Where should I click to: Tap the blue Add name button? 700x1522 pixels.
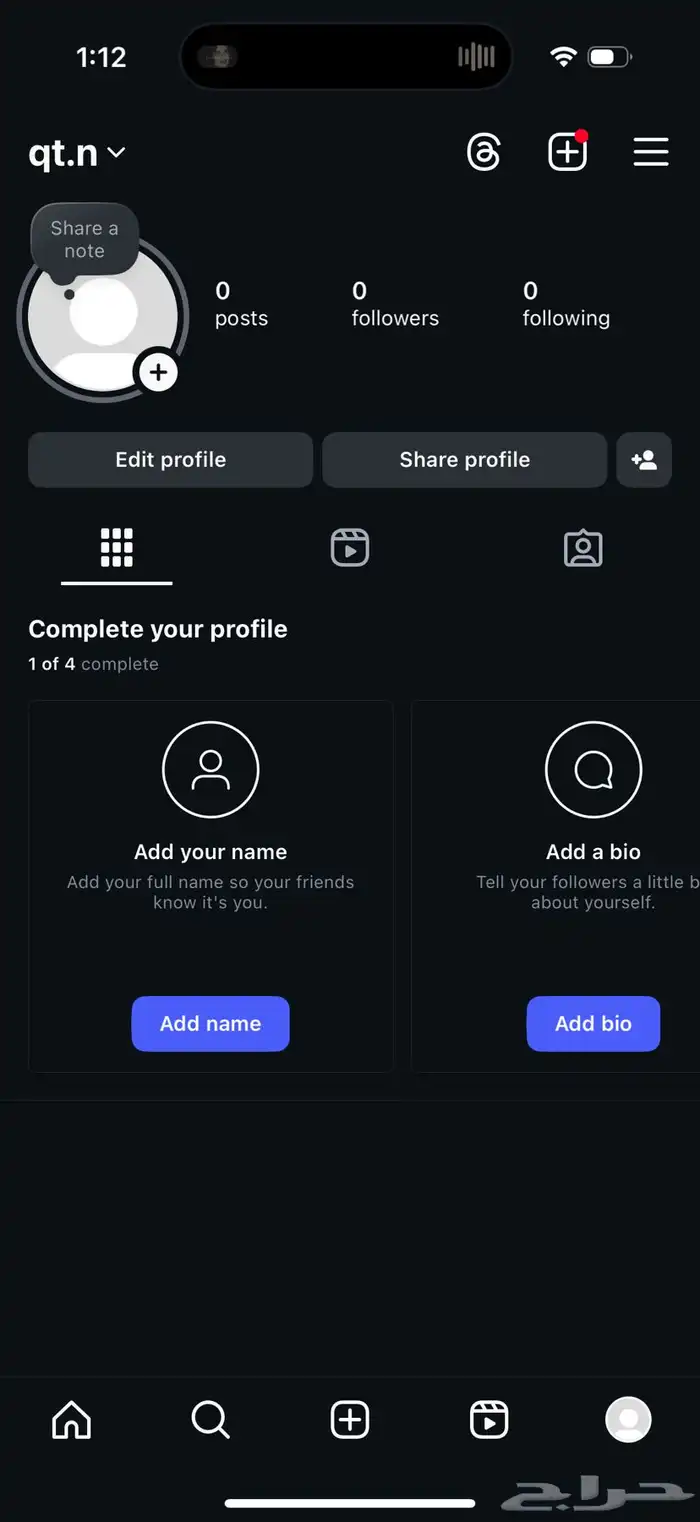(210, 1023)
